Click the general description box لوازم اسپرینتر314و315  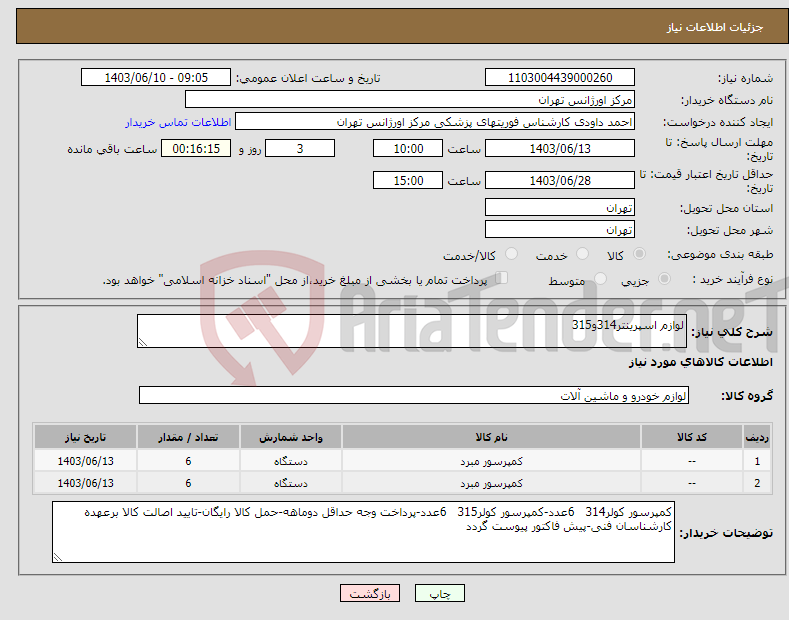412,331
